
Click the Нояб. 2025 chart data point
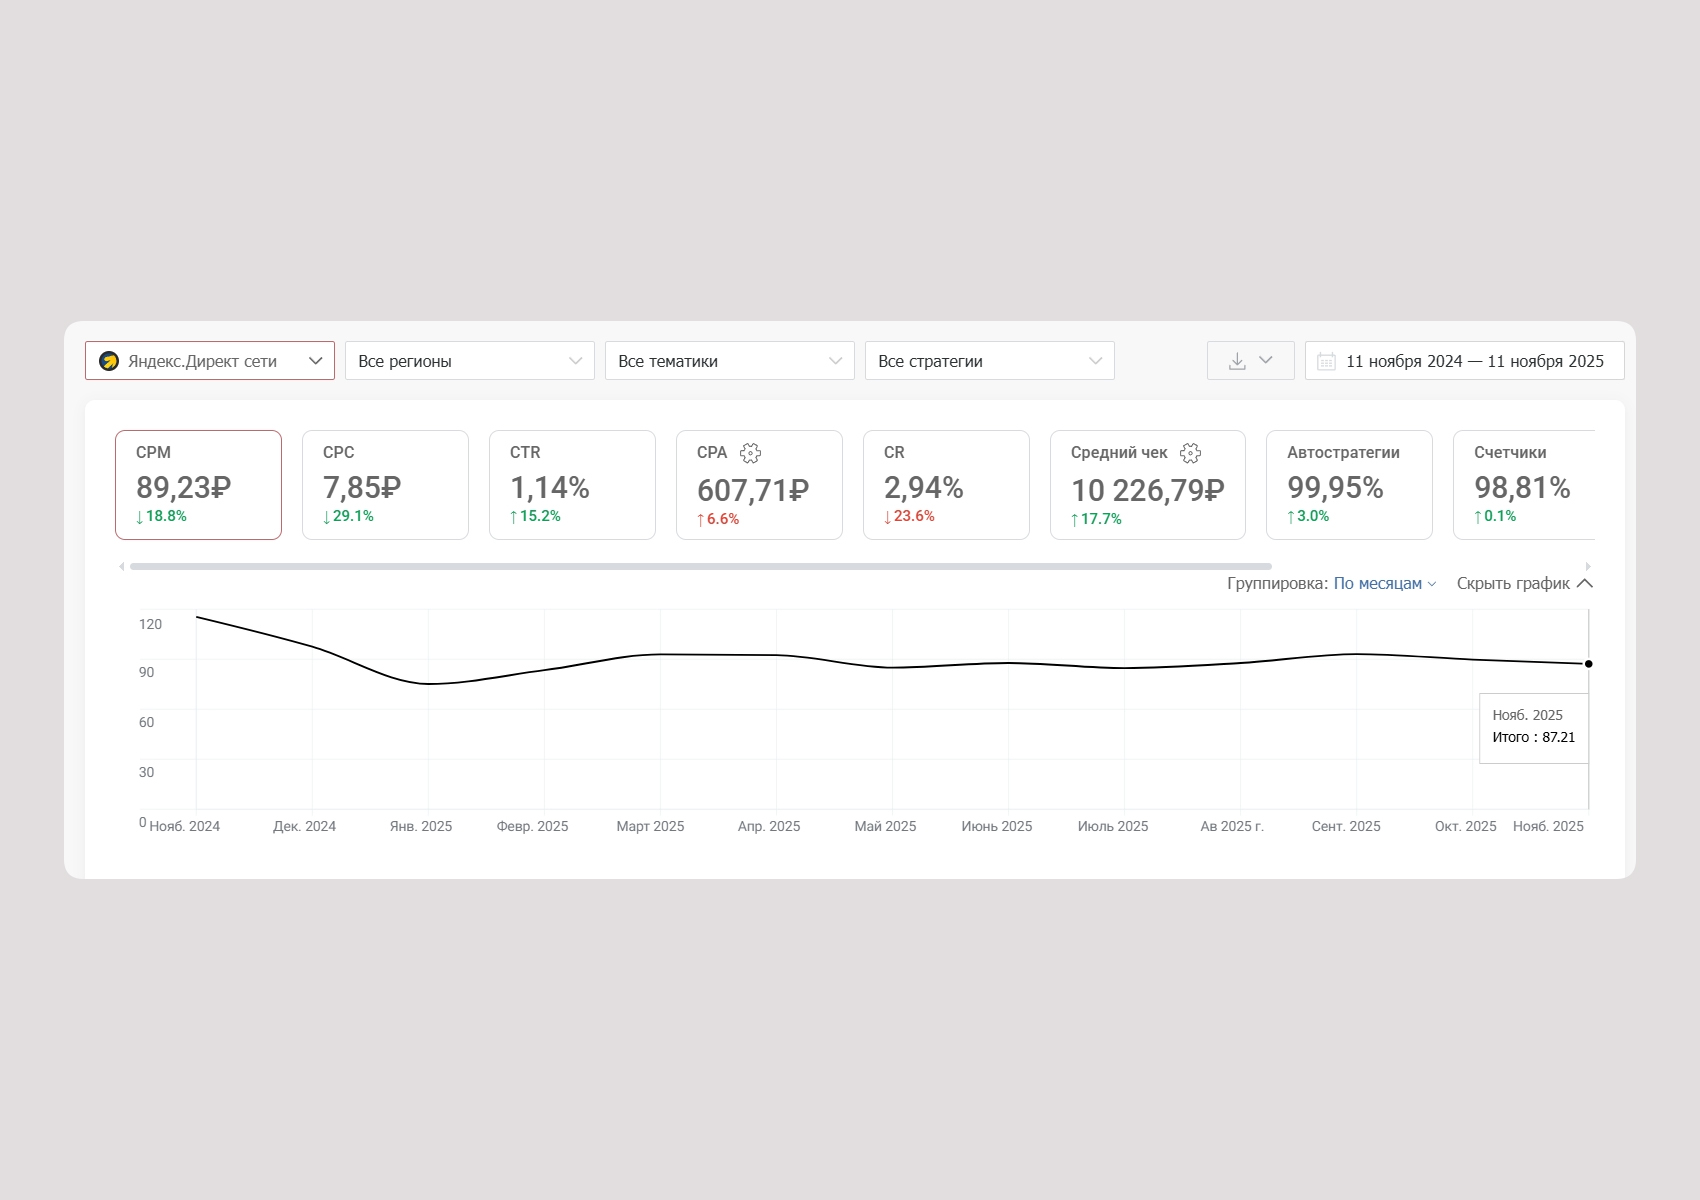click(x=1588, y=664)
